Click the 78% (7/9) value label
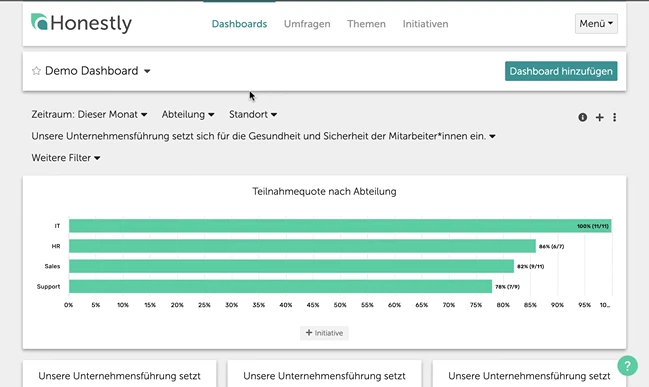 point(507,287)
